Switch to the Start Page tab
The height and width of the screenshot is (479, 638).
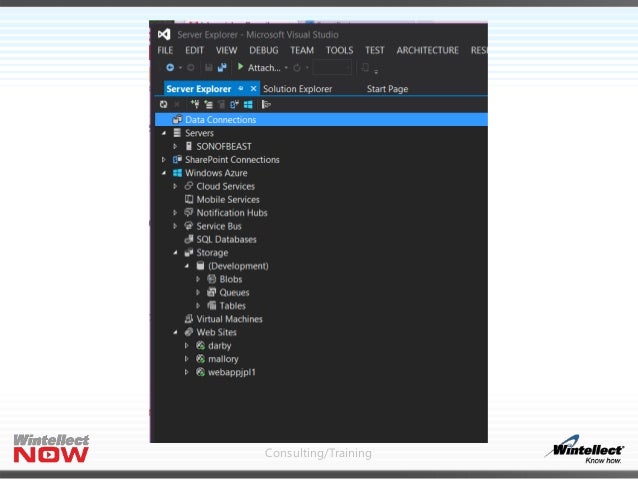(x=387, y=89)
